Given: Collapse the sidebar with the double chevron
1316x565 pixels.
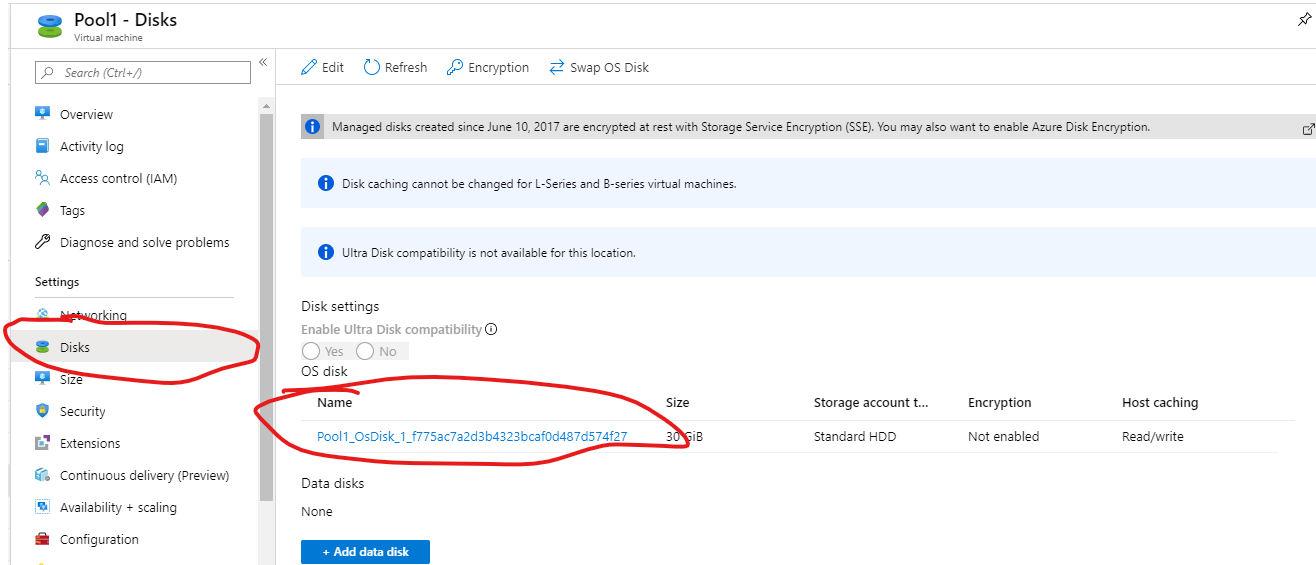Looking at the screenshot, I should pyautogui.click(x=263, y=62).
